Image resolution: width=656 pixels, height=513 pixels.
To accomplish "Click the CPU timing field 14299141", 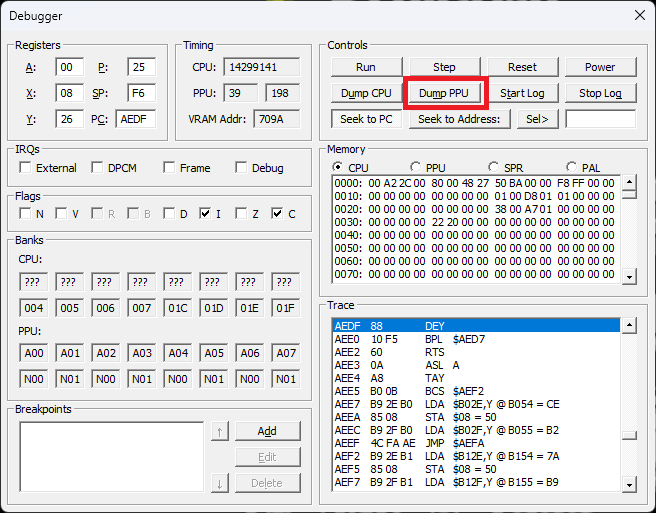I will 261,67.
